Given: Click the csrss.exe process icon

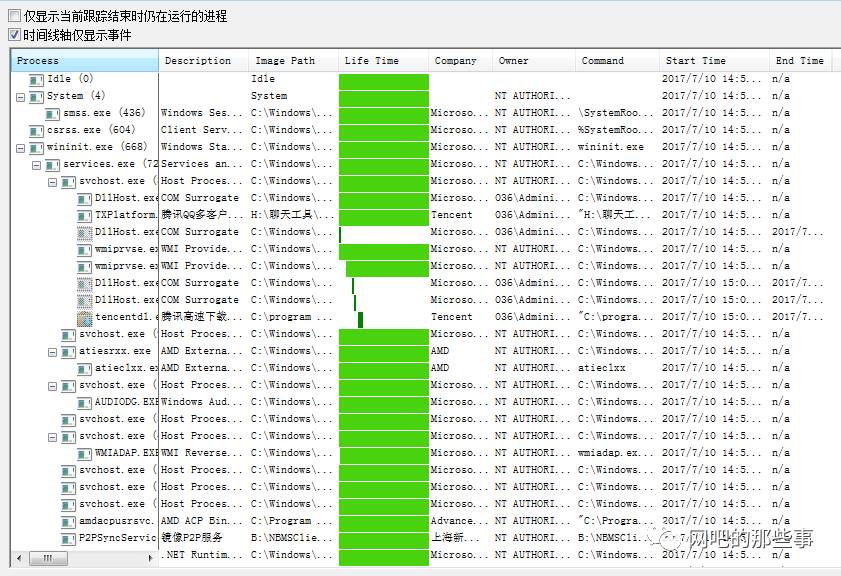Looking at the screenshot, I should click(x=37, y=130).
